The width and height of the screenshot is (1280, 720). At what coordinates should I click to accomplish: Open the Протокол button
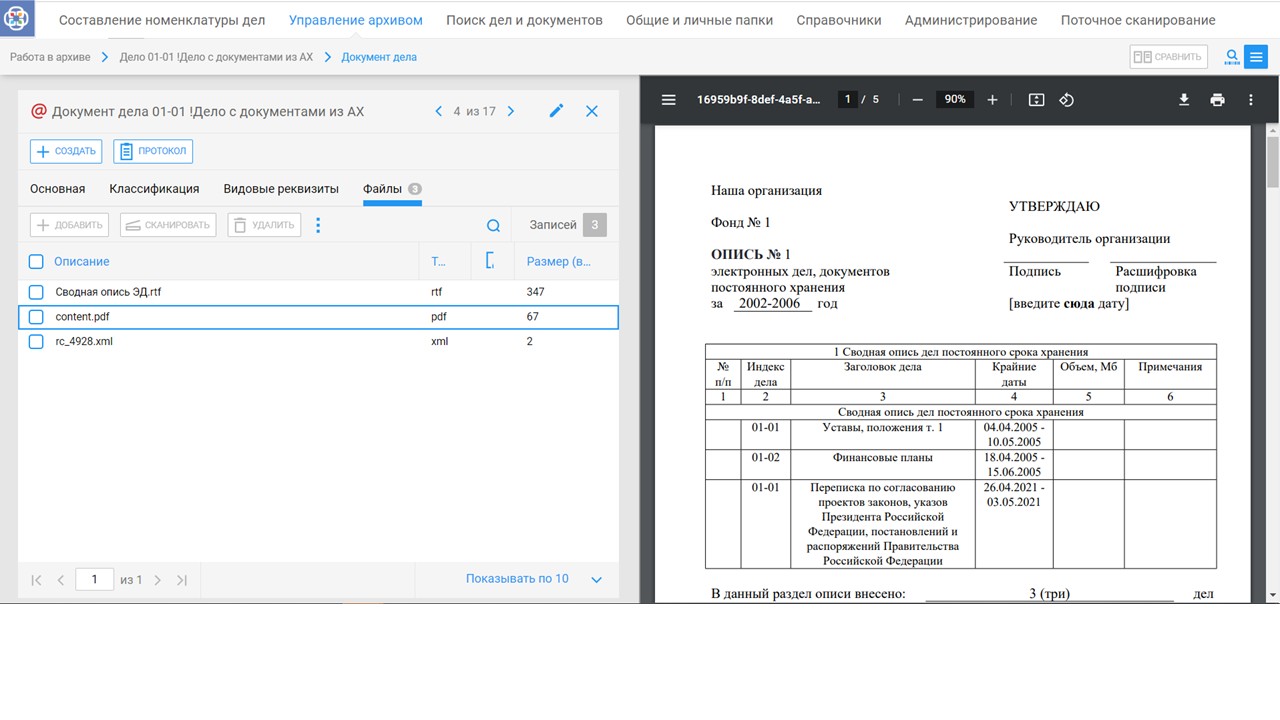point(153,151)
